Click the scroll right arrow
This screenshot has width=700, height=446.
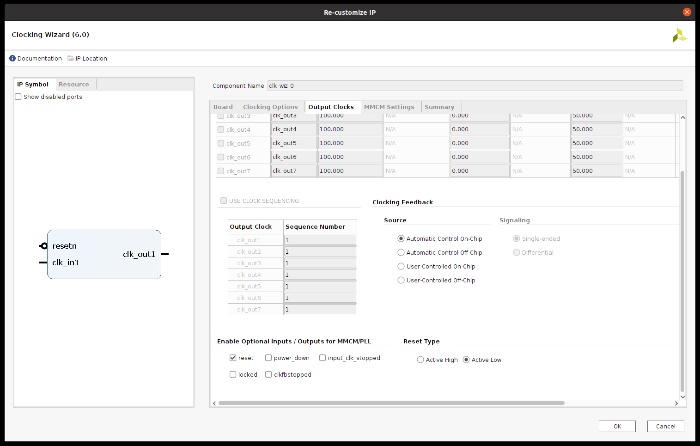click(x=676, y=403)
